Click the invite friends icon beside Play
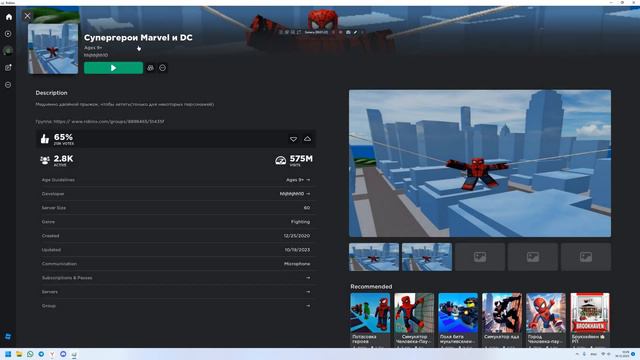 151,68
